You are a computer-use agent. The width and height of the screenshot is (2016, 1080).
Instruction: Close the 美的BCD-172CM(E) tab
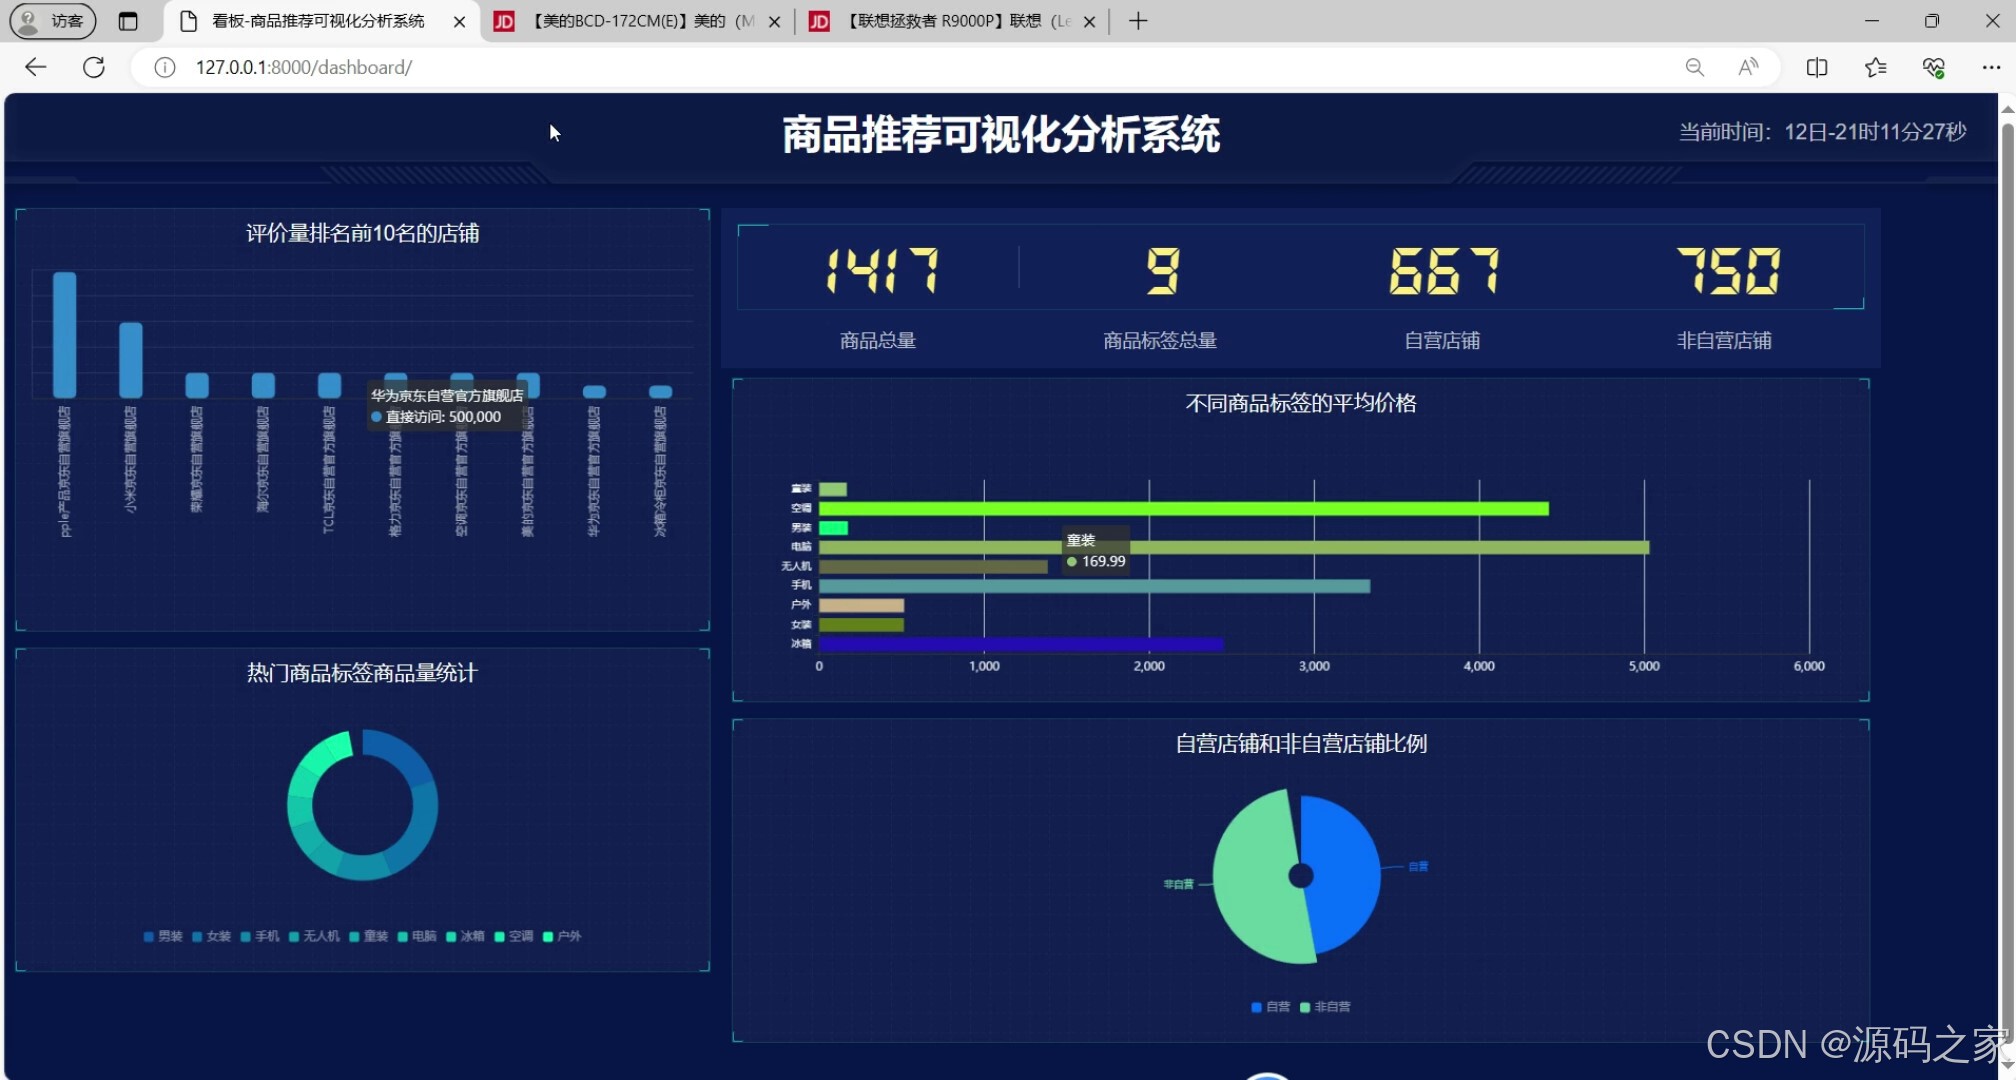pyautogui.click(x=774, y=21)
